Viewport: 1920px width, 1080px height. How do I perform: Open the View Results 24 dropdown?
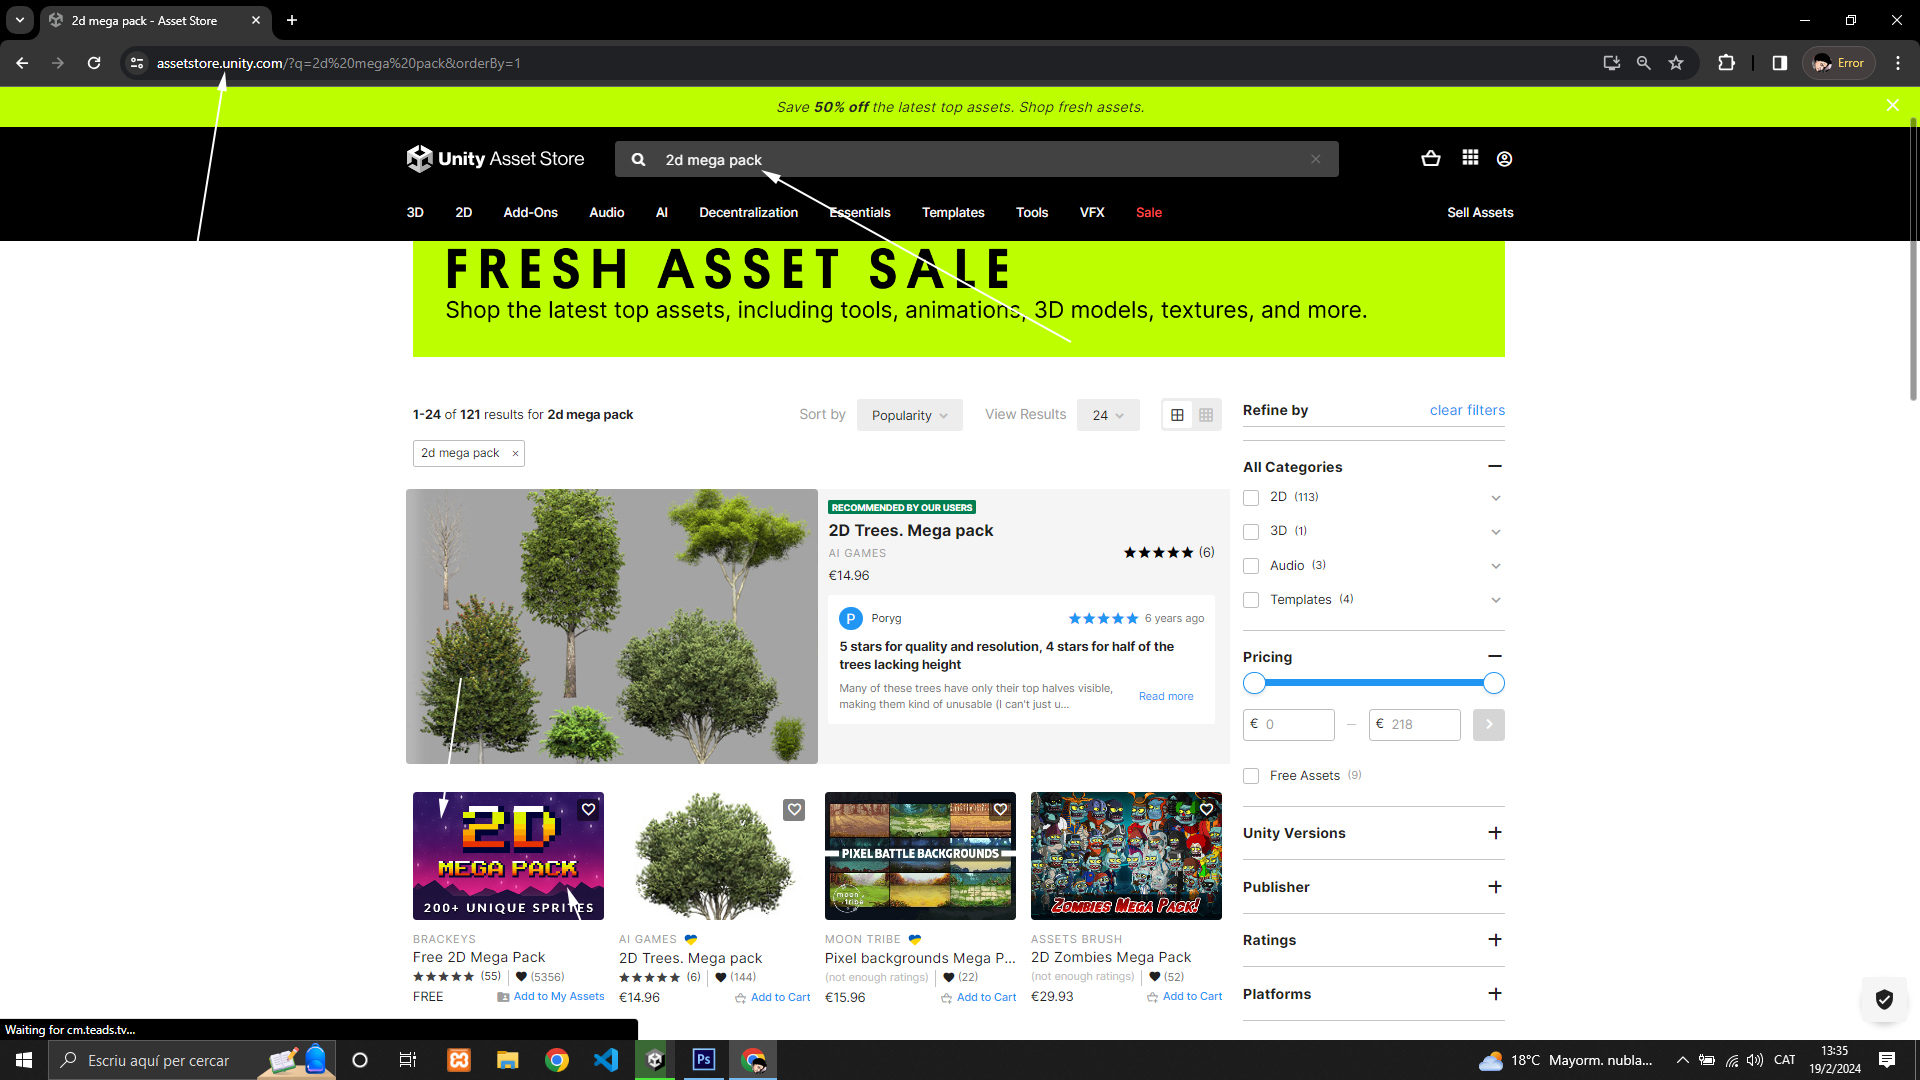tap(1108, 415)
